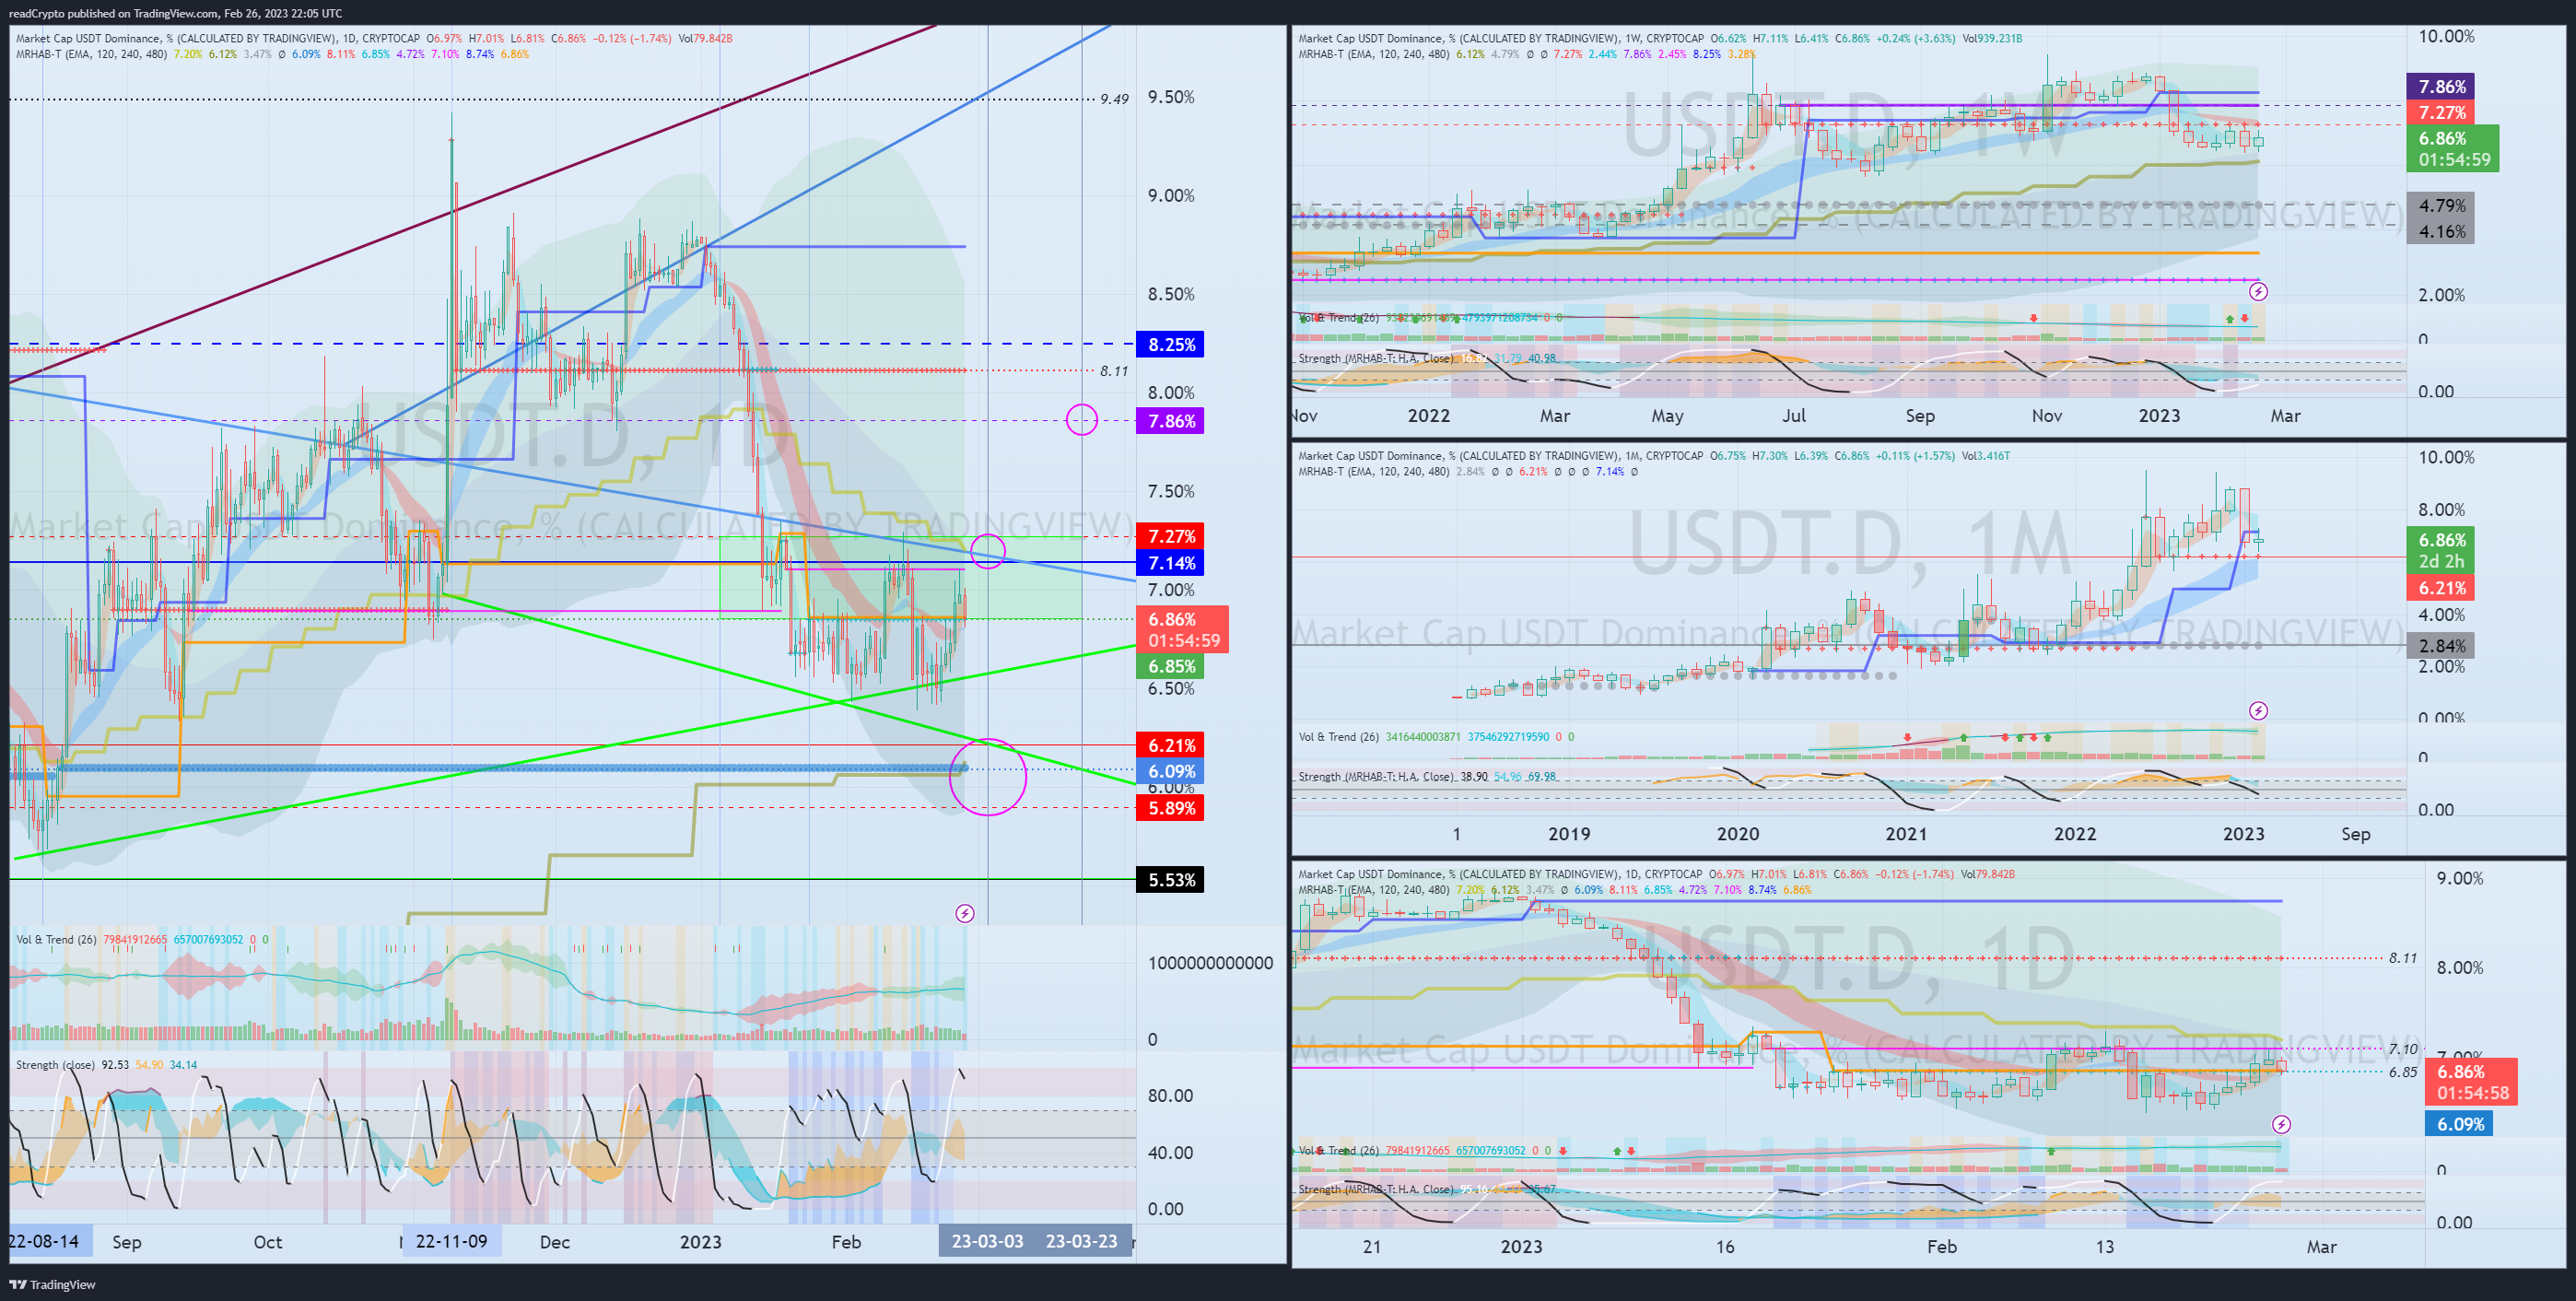Click the magenta circle marker near 7.86% level
Image resolution: width=2576 pixels, height=1301 pixels.
[1082, 420]
